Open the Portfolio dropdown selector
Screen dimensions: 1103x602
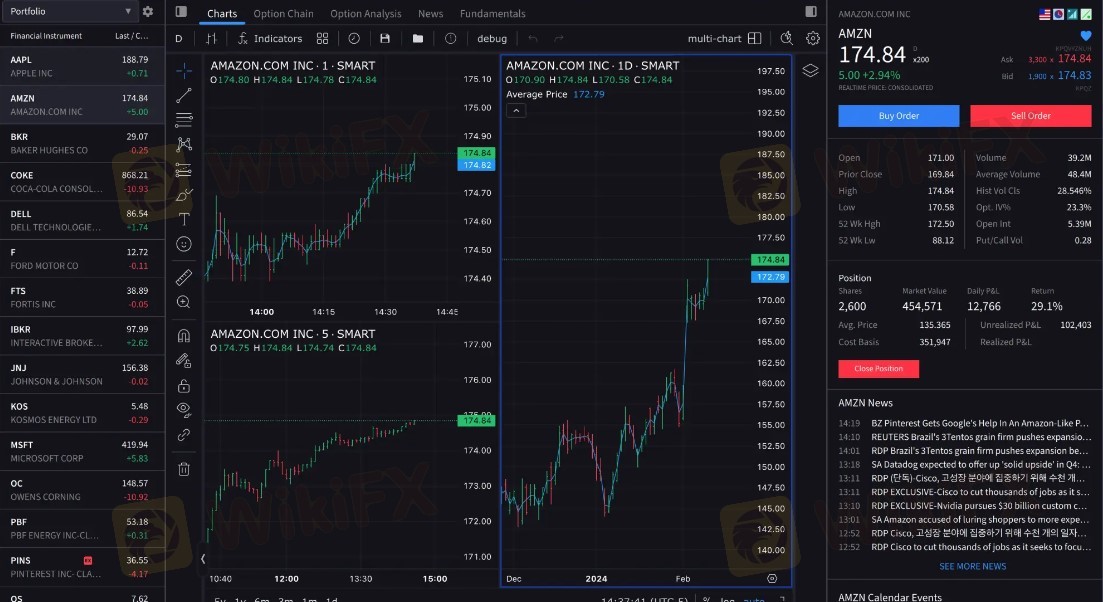tap(70, 11)
